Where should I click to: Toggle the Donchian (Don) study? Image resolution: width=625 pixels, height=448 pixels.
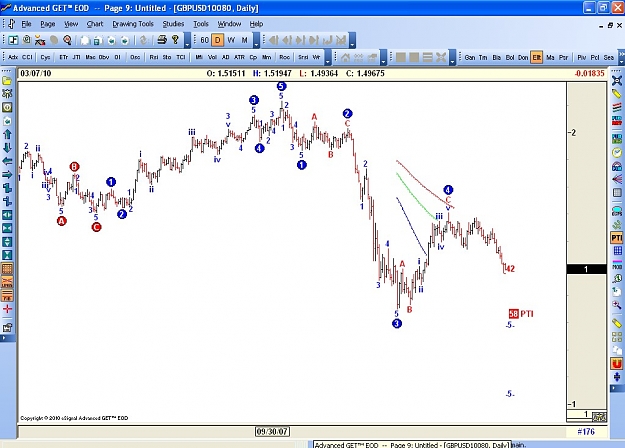[x=523, y=57]
